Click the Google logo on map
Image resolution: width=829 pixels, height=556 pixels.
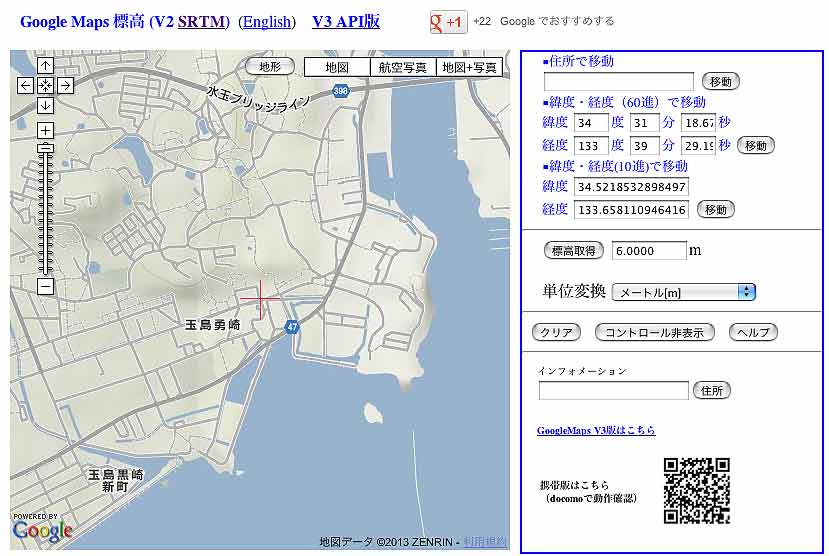(42, 530)
